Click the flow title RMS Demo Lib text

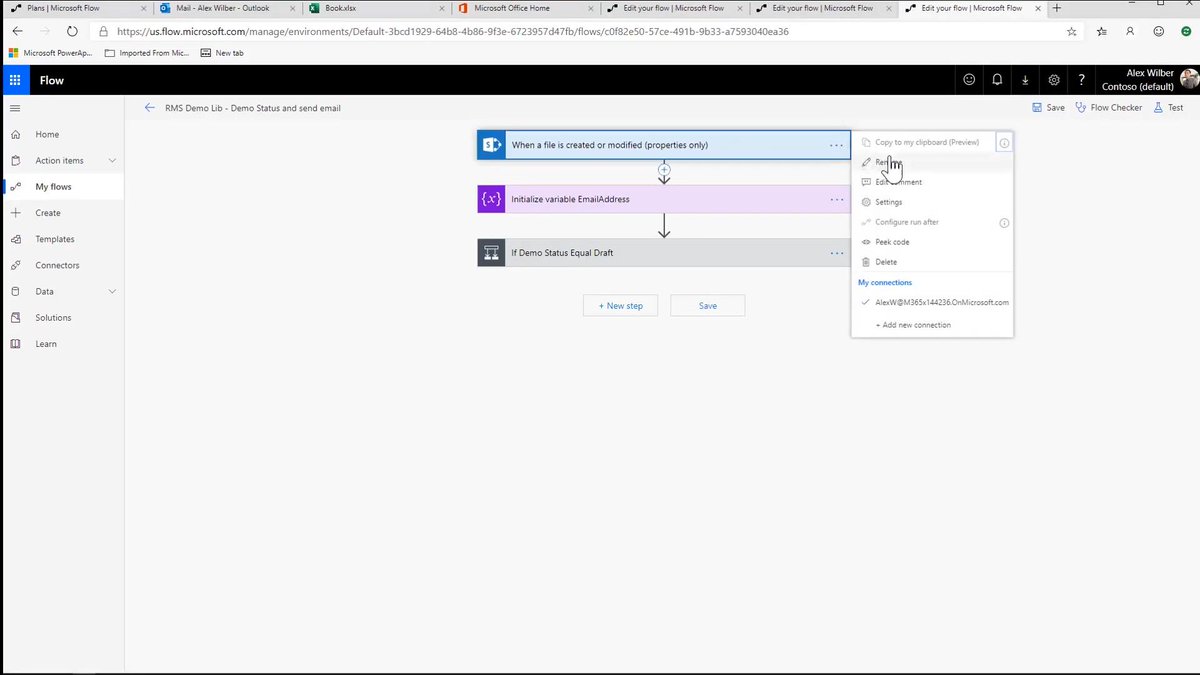point(253,108)
